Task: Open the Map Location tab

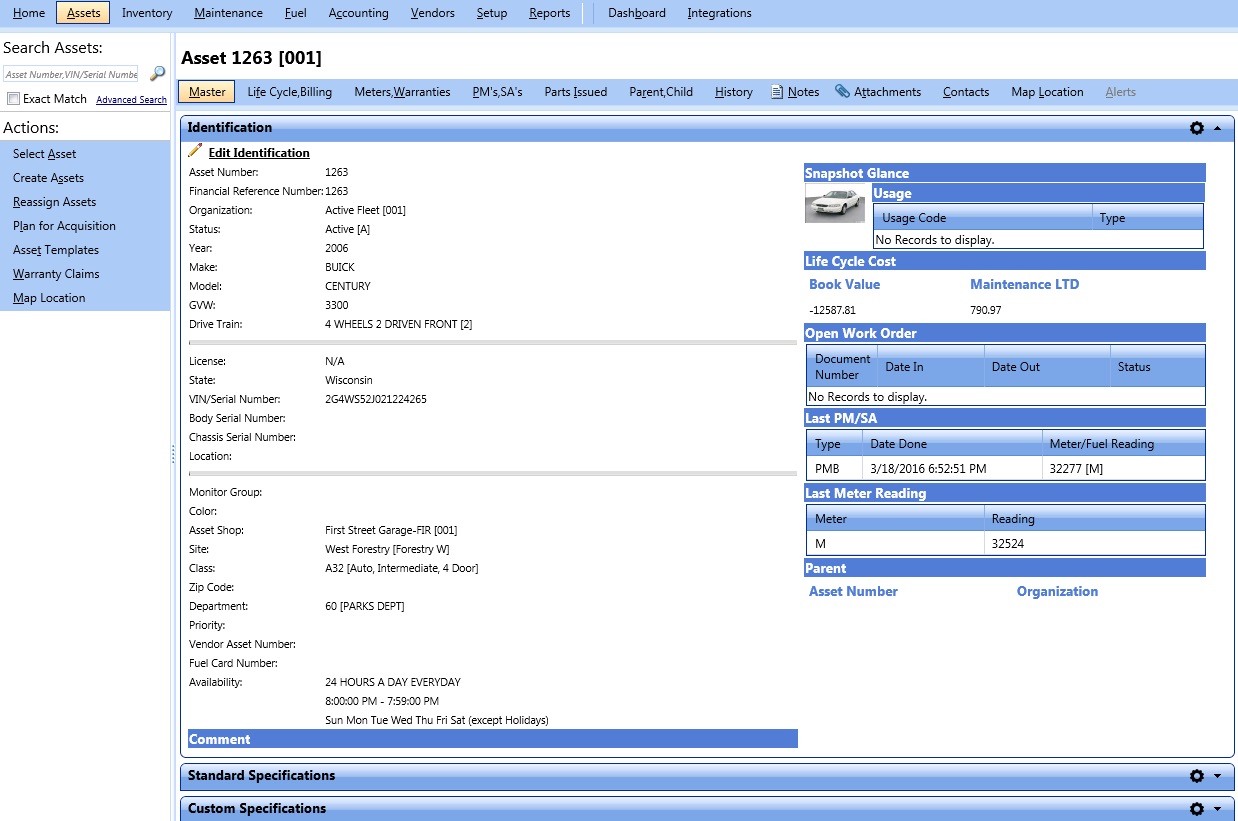Action: [1047, 92]
